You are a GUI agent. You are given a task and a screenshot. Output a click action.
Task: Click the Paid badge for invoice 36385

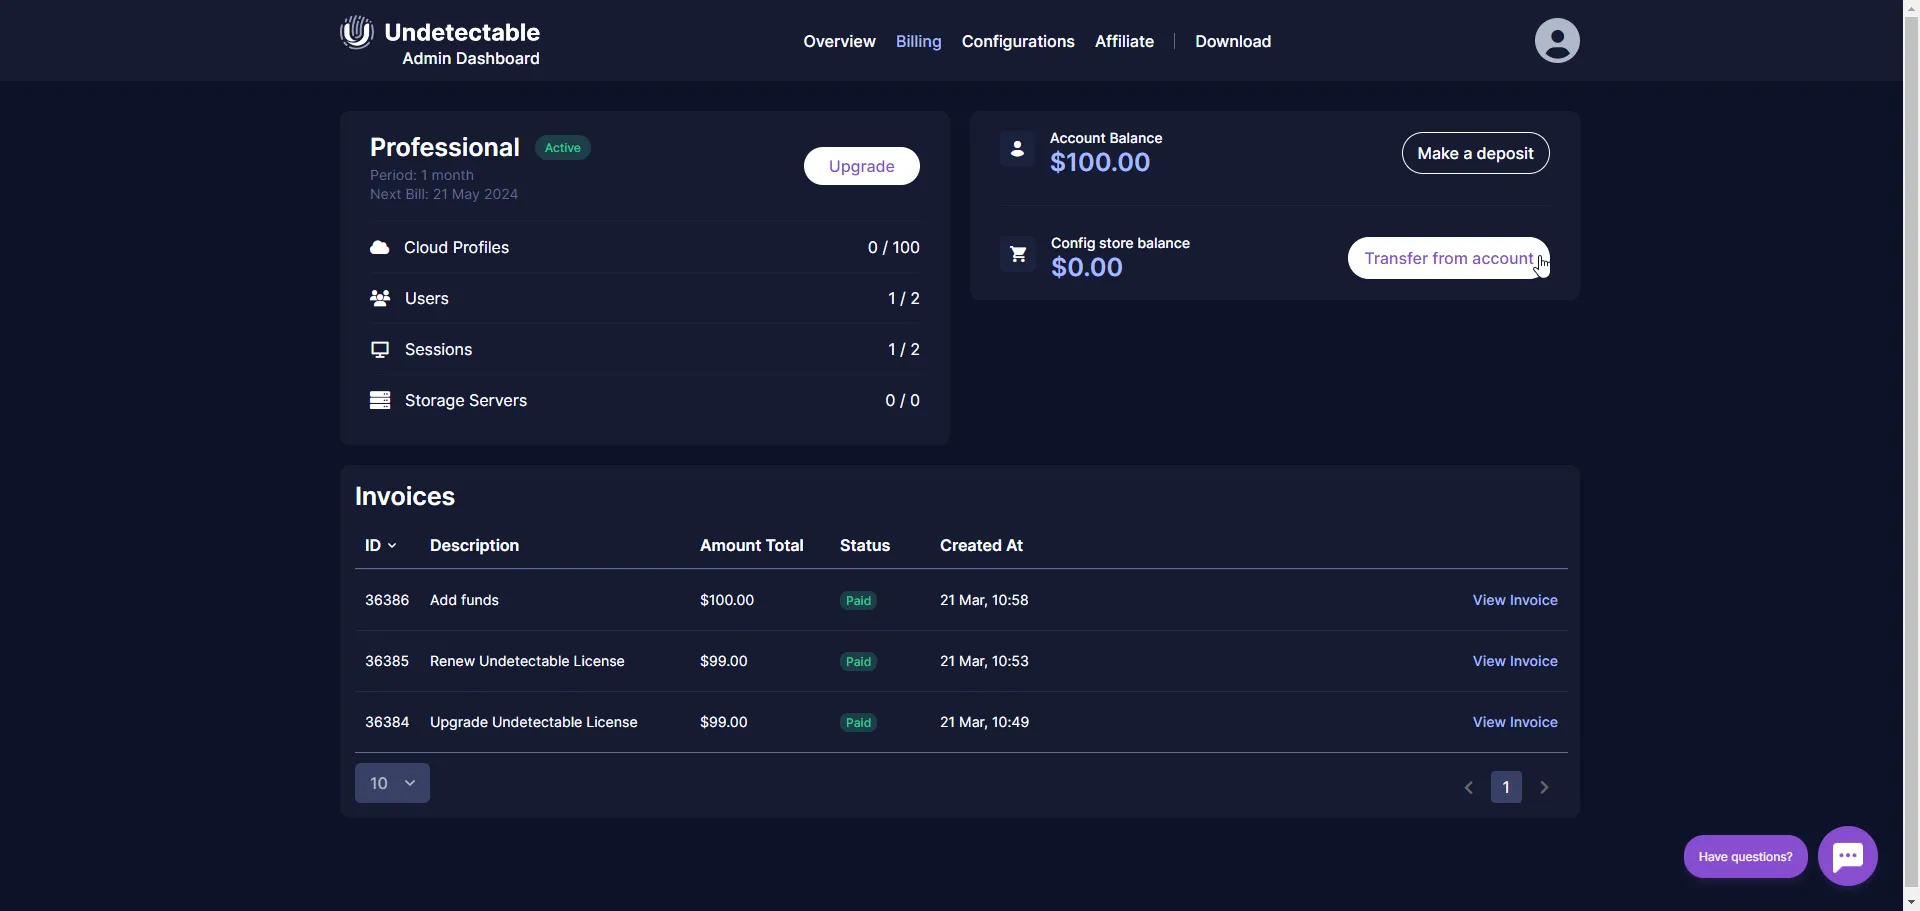(859, 662)
